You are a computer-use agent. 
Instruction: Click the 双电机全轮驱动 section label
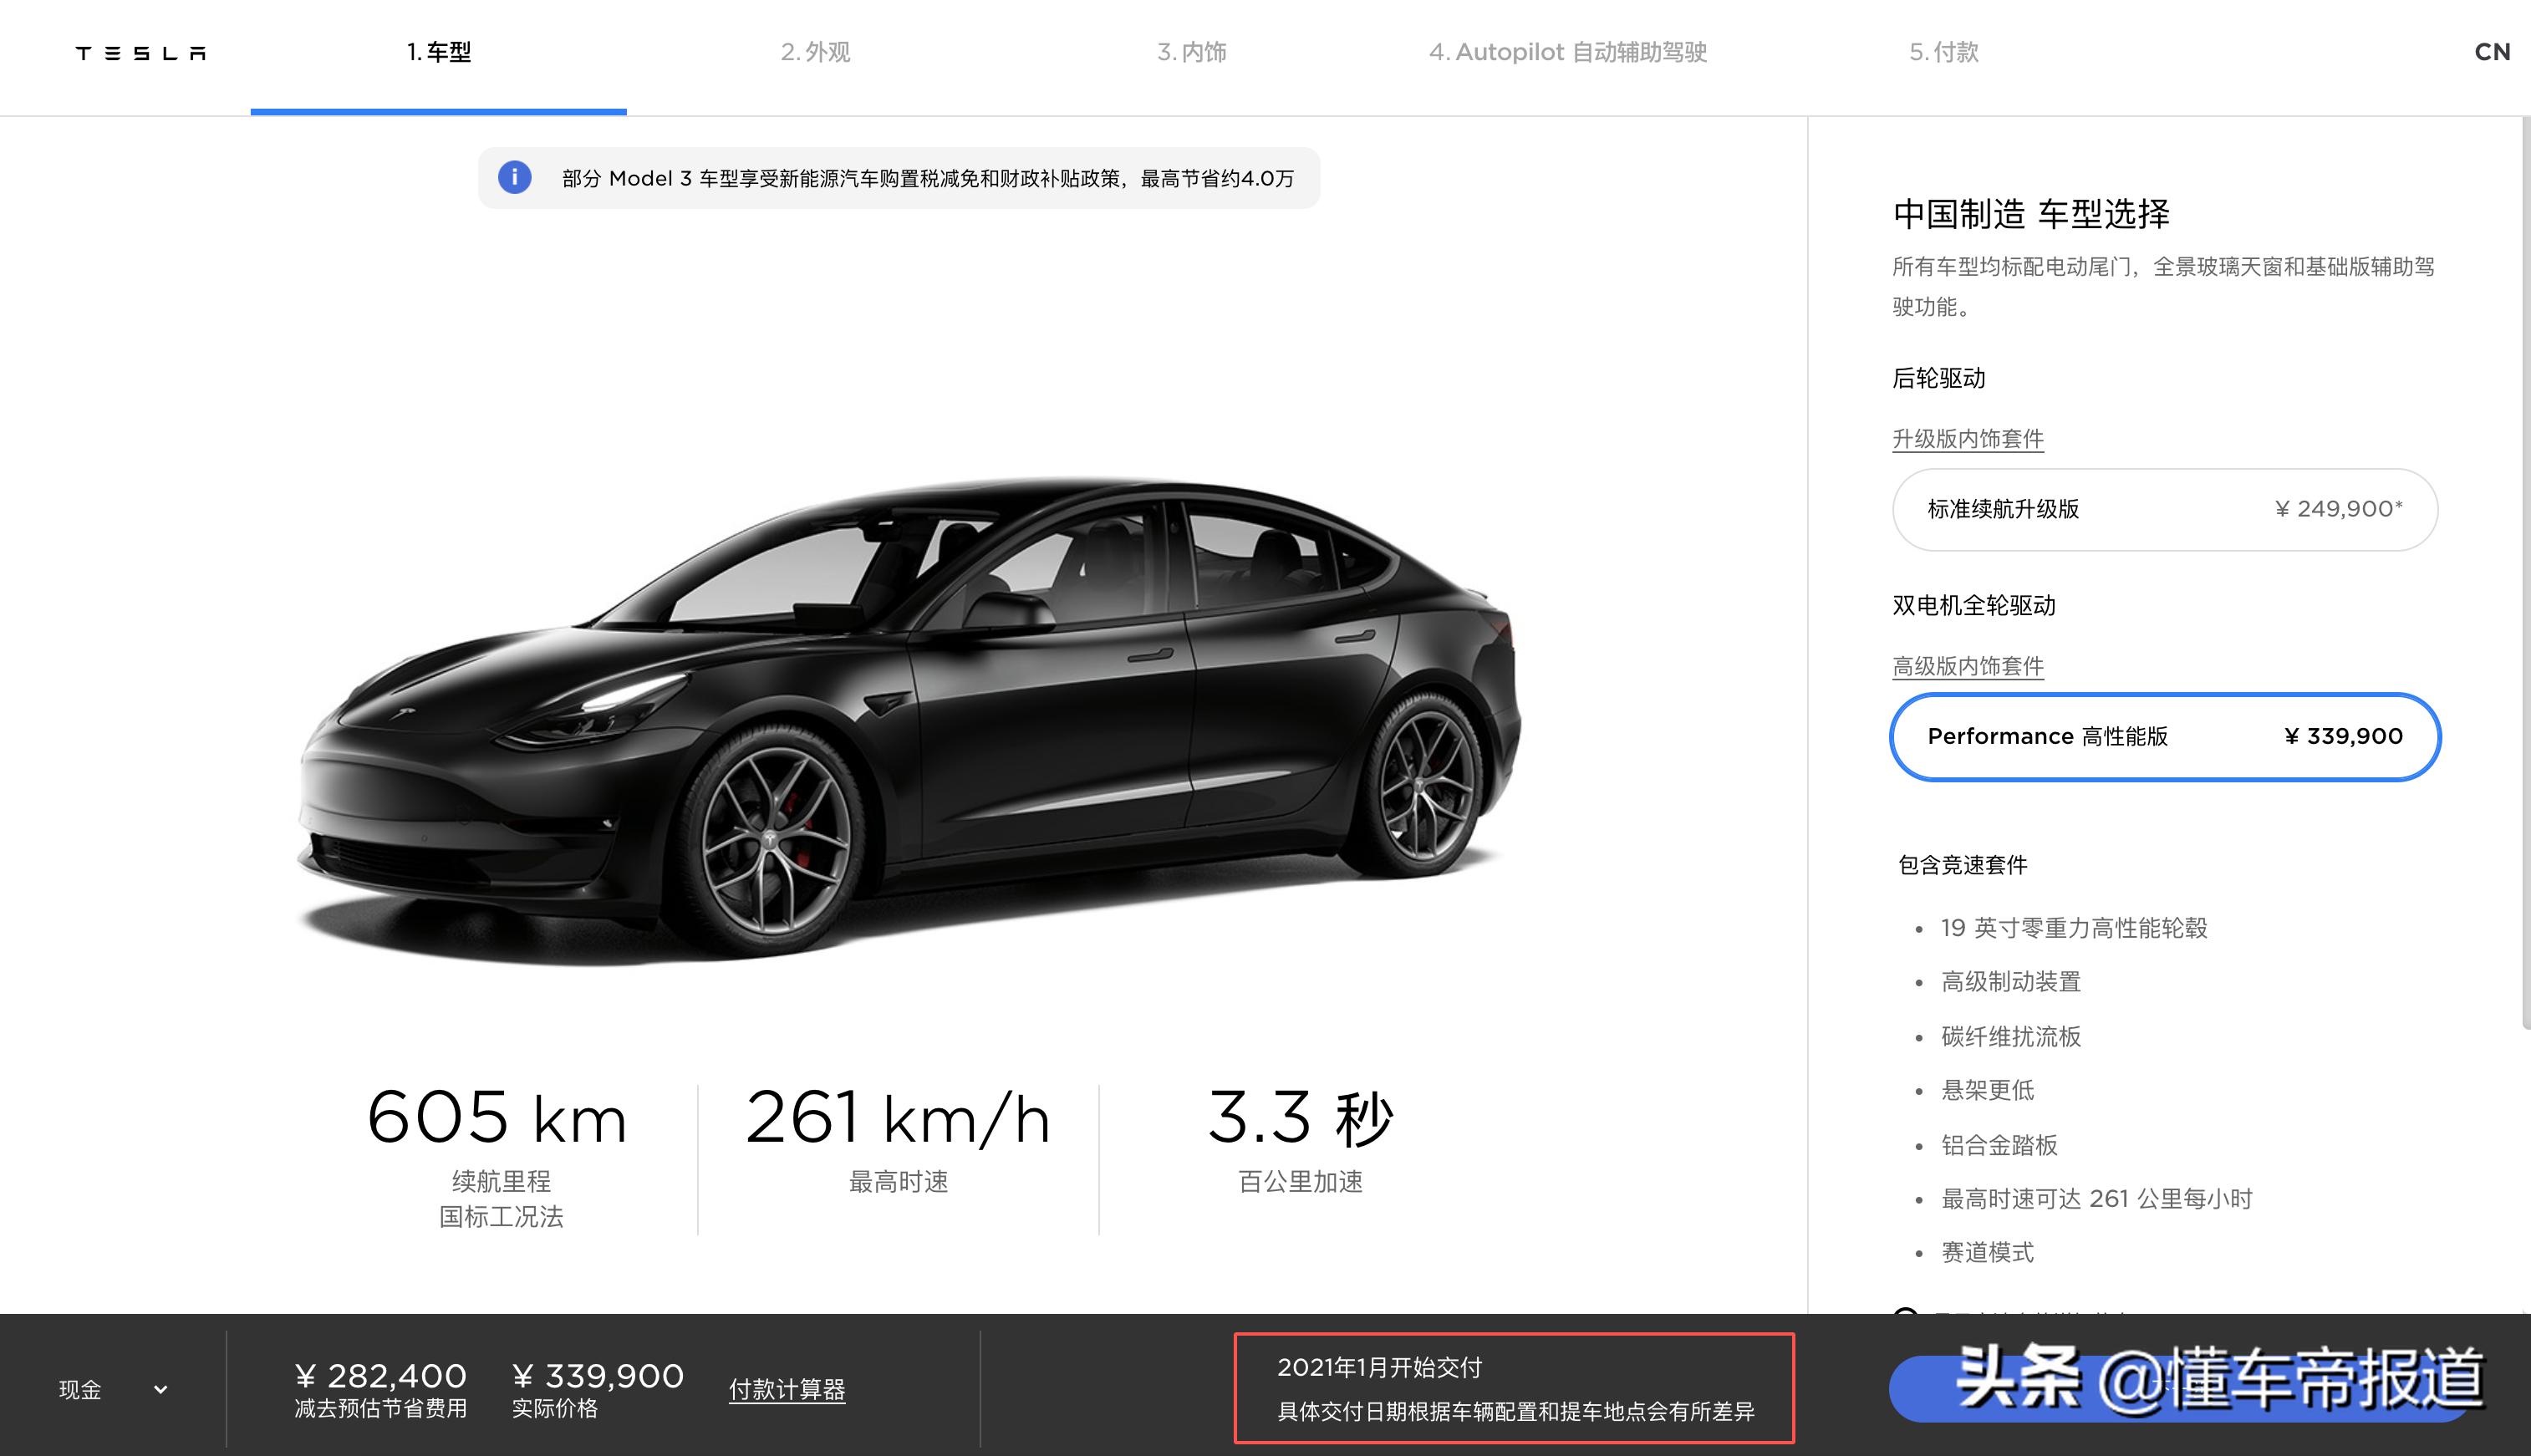tap(1973, 605)
